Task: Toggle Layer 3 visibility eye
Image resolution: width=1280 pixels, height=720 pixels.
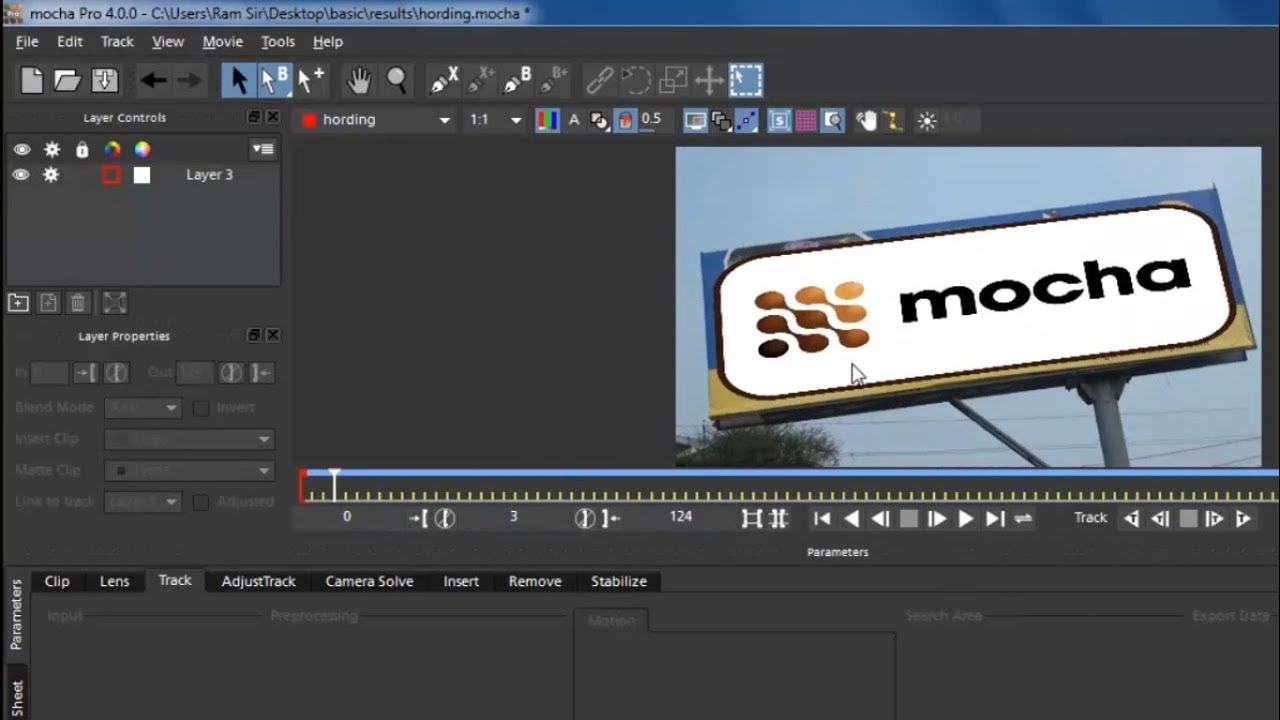Action: tap(21, 175)
